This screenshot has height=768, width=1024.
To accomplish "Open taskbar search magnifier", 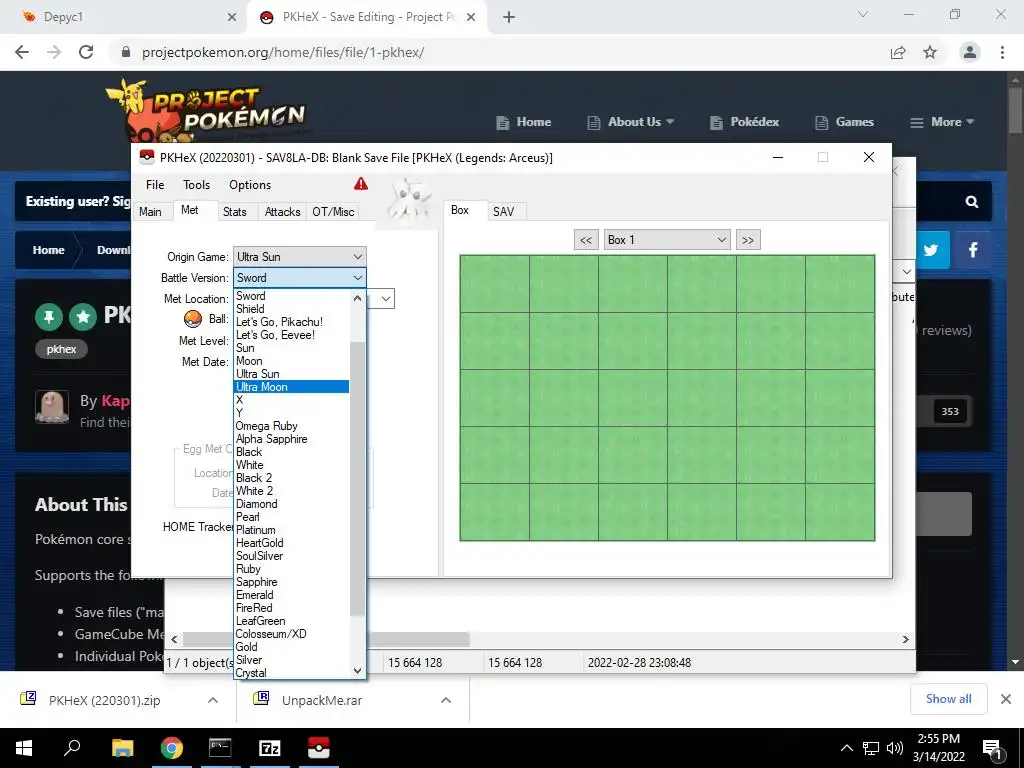I will (x=72, y=748).
